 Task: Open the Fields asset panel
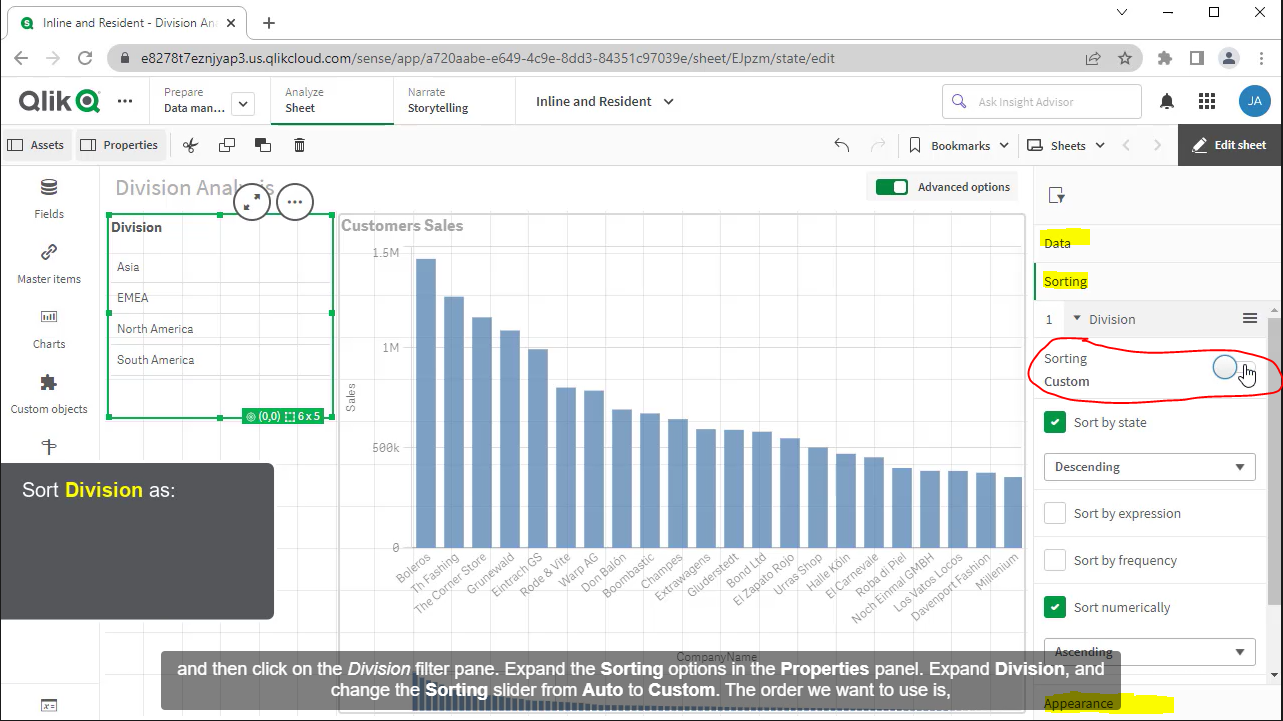coord(49,198)
